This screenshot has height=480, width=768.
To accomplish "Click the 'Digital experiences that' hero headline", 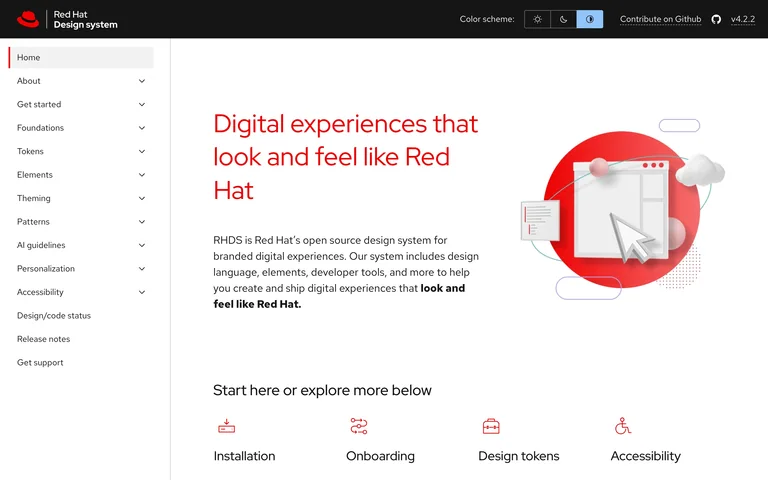I will coord(345,124).
